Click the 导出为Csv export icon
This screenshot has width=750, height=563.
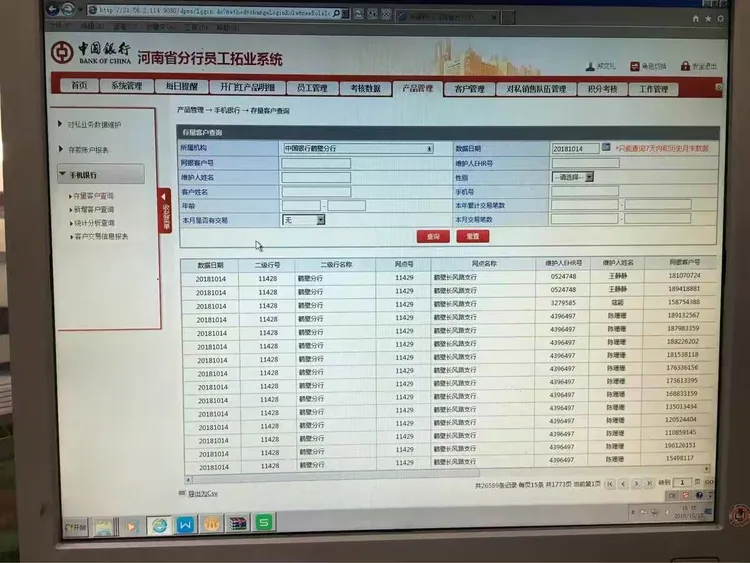pyautogui.click(x=182, y=493)
